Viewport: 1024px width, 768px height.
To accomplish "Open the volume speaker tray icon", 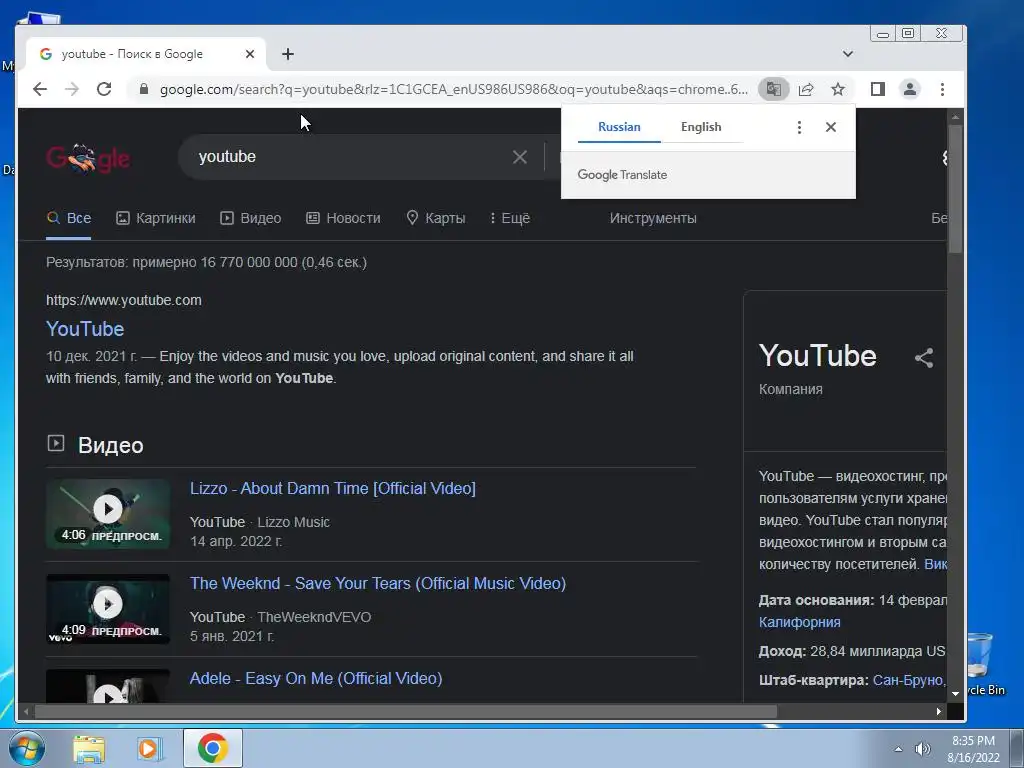I will 922,749.
